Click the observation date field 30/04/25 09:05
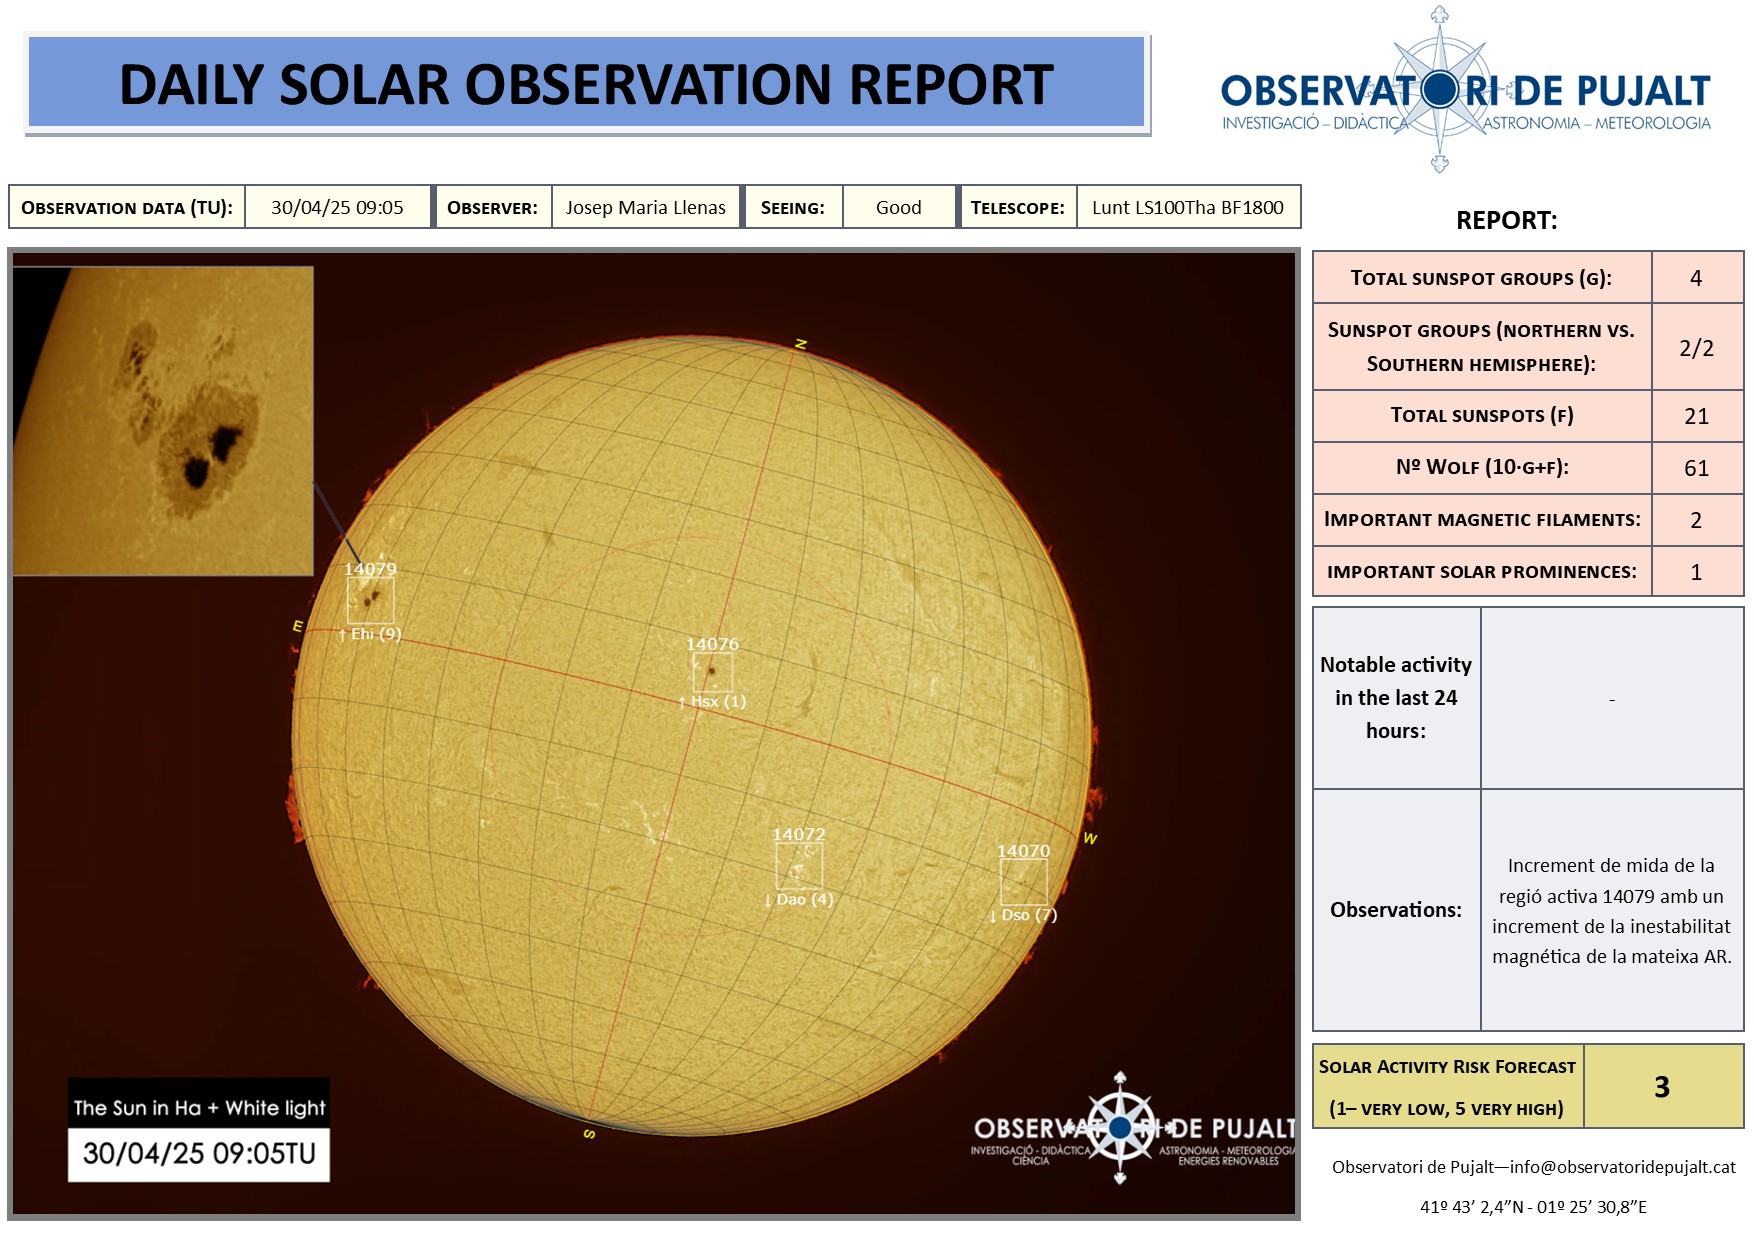The width and height of the screenshot is (1754, 1240). coord(337,208)
